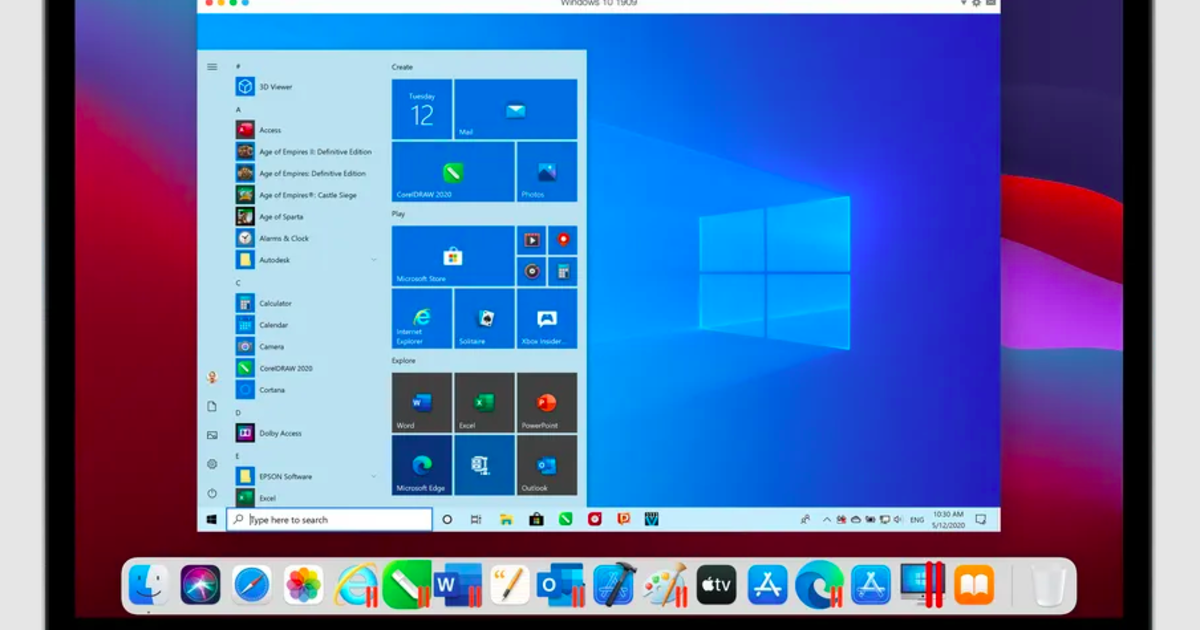The width and height of the screenshot is (1200, 630).
Task: Click the Windows Start button
Action: [212, 520]
